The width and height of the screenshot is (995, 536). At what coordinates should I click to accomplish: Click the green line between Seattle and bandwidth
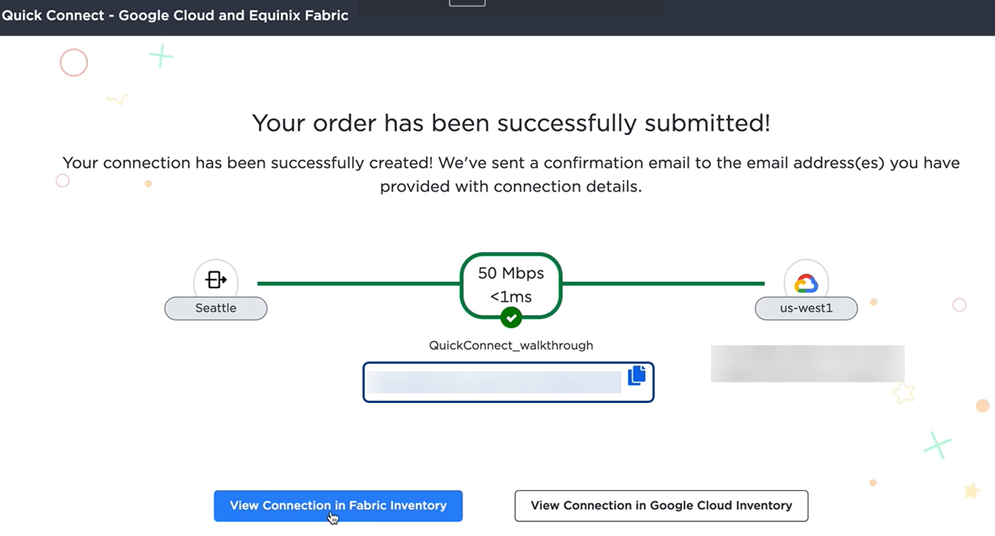pyautogui.click(x=359, y=284)
